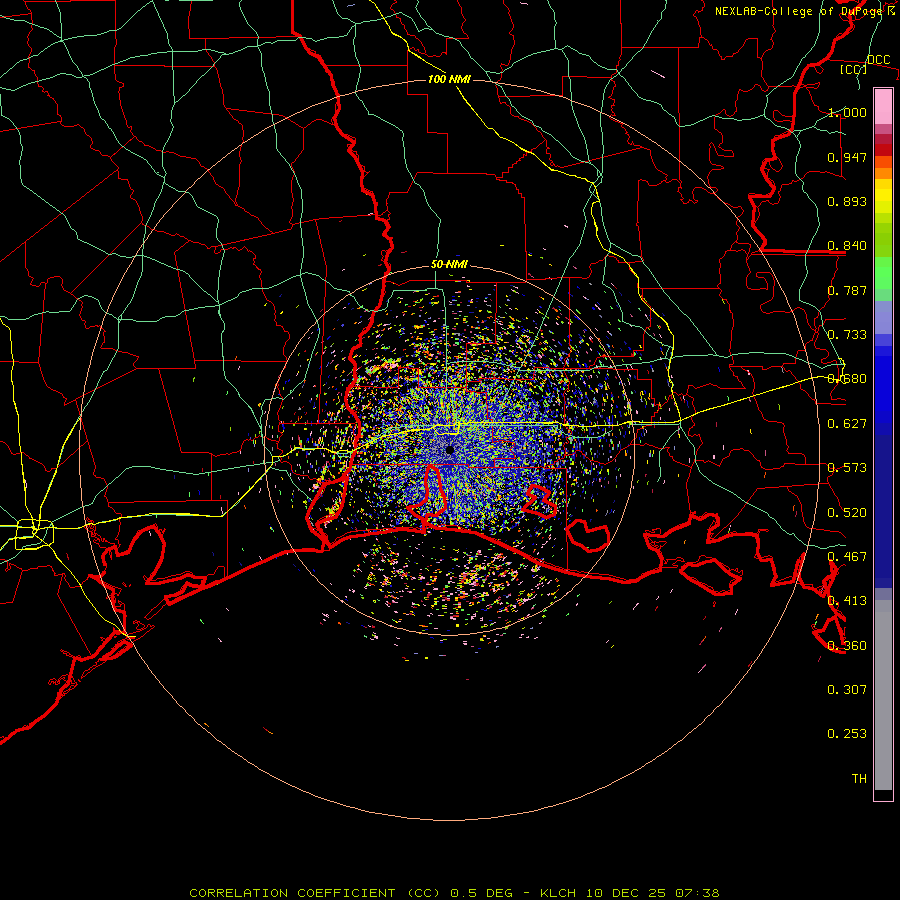Click the 0.253 scale value
The height and width of the screenshot is (900, 900).
(x=847, y=734)
